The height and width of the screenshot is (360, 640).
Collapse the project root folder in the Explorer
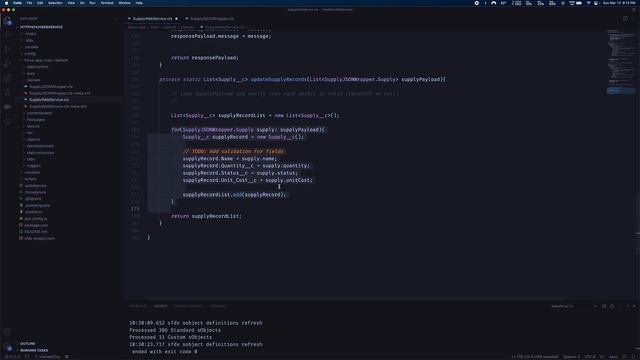[41, 27]
